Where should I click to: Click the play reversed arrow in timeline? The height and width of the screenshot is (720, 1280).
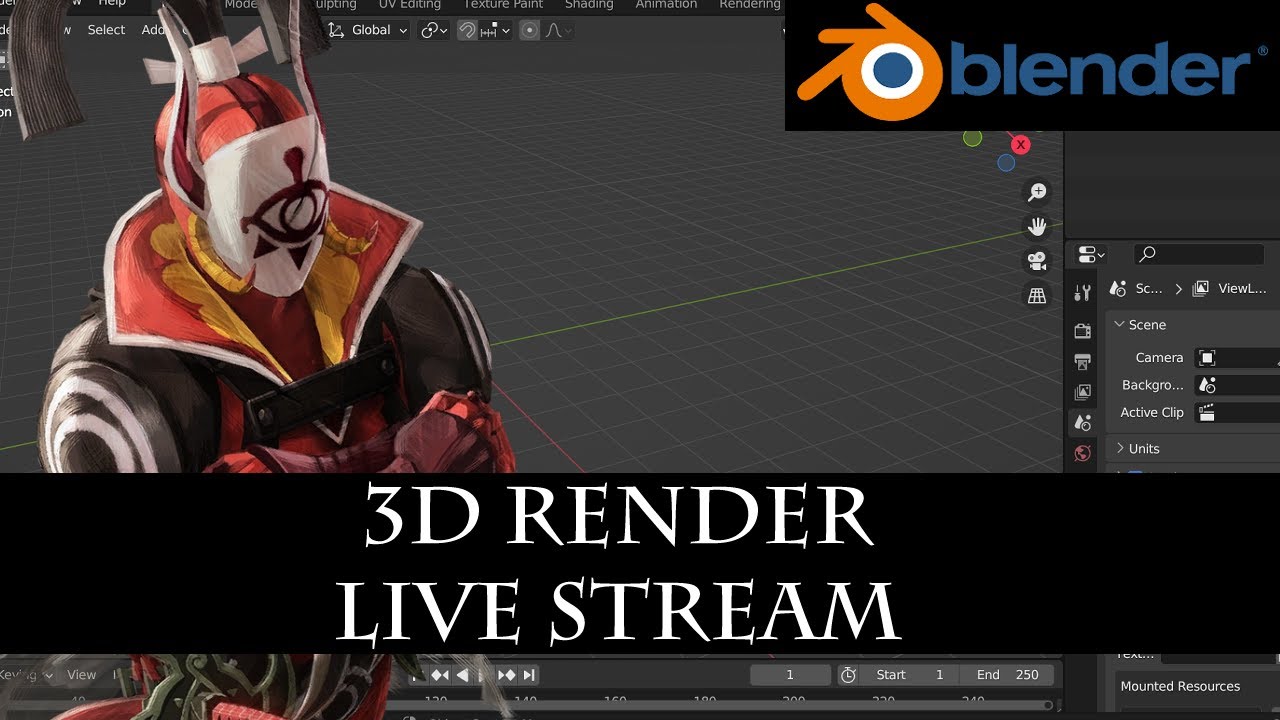(x=463, y=675)
